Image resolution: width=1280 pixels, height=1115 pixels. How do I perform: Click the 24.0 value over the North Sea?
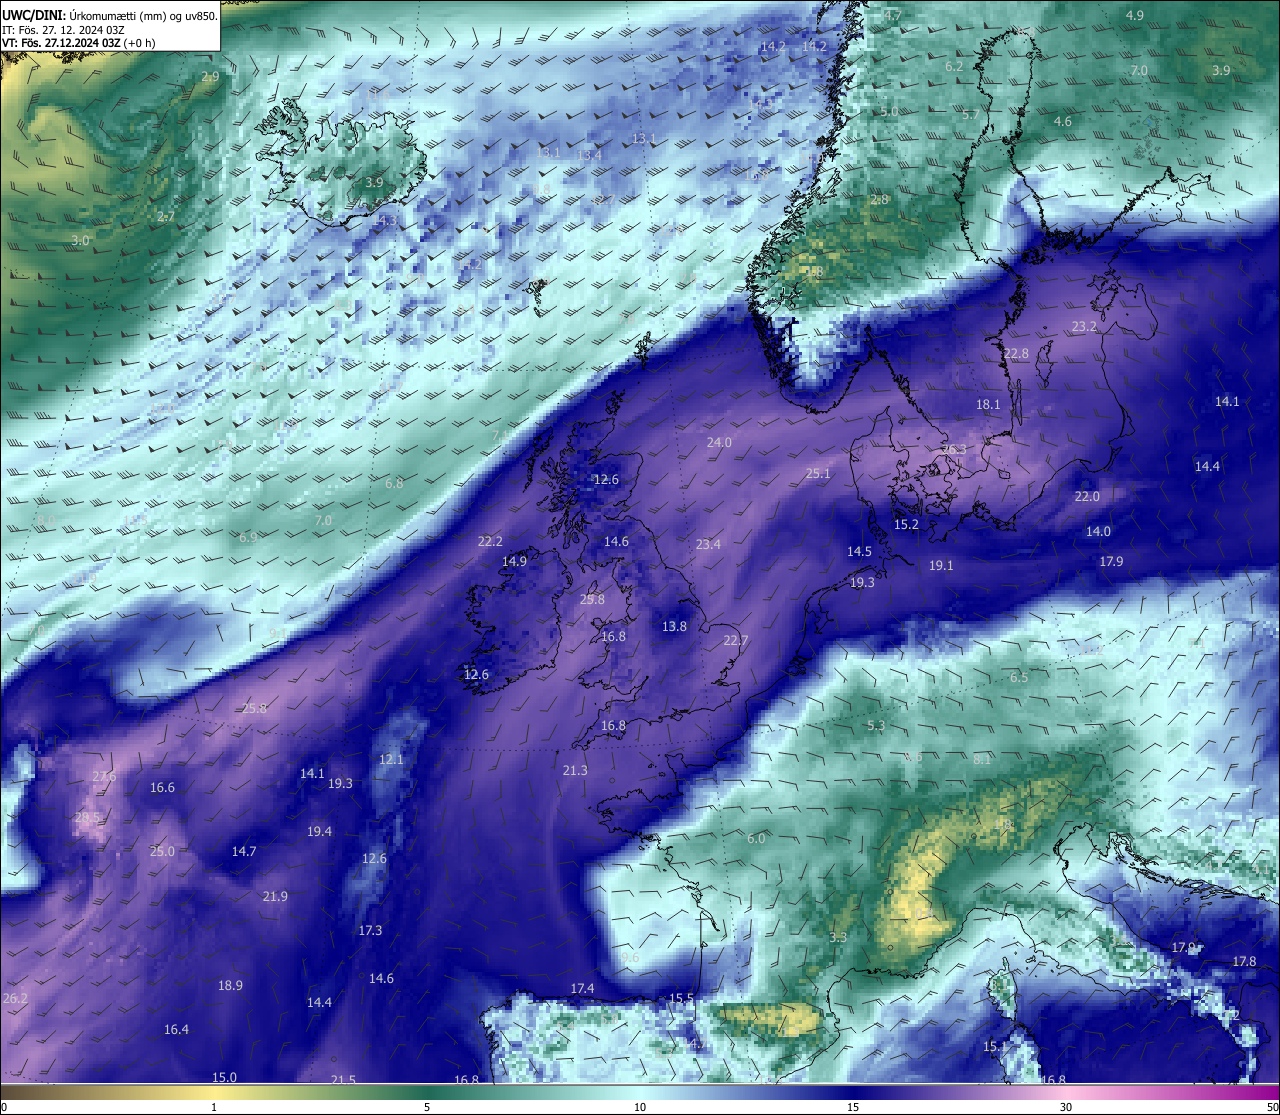[x=719, y=443]
